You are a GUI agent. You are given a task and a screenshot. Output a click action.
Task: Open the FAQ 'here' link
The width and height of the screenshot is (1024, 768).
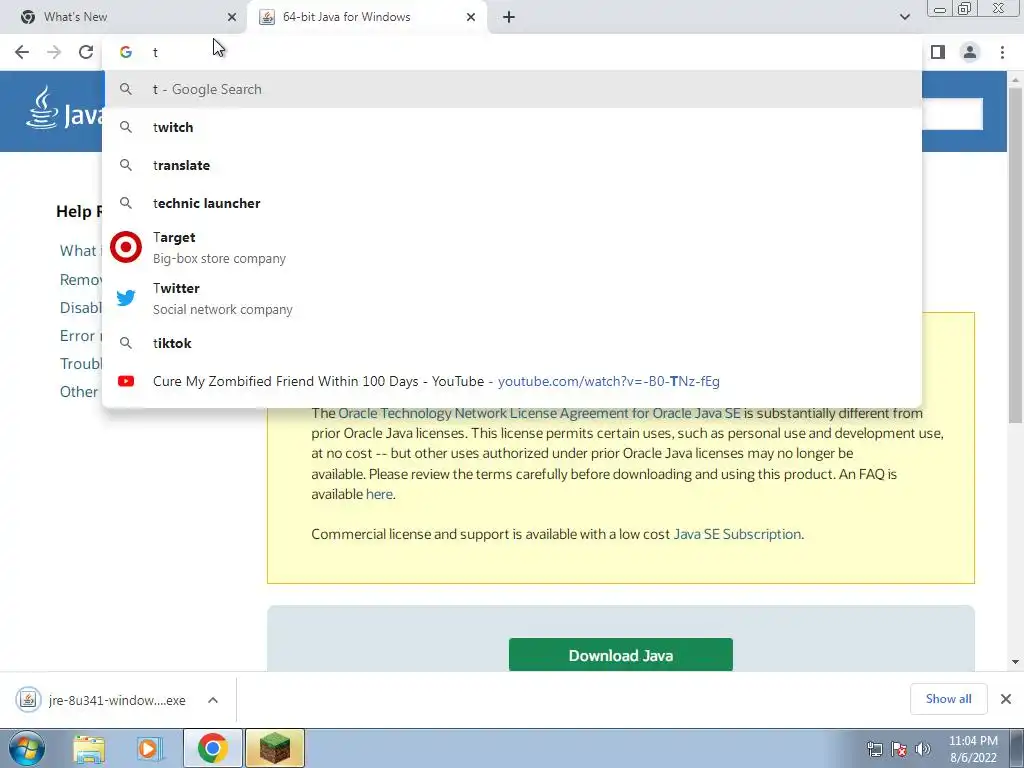point(379,494)
